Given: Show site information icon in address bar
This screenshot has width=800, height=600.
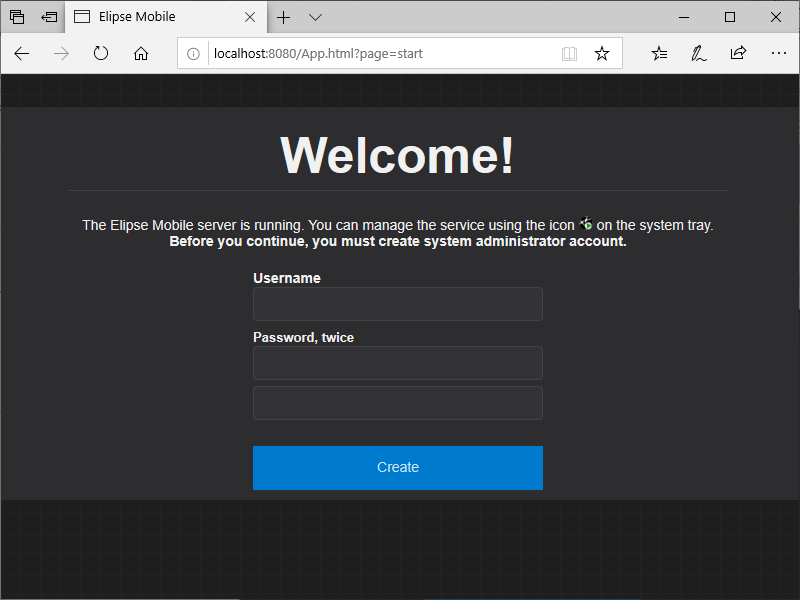Looking at the screenshot, I should [193, 54].
